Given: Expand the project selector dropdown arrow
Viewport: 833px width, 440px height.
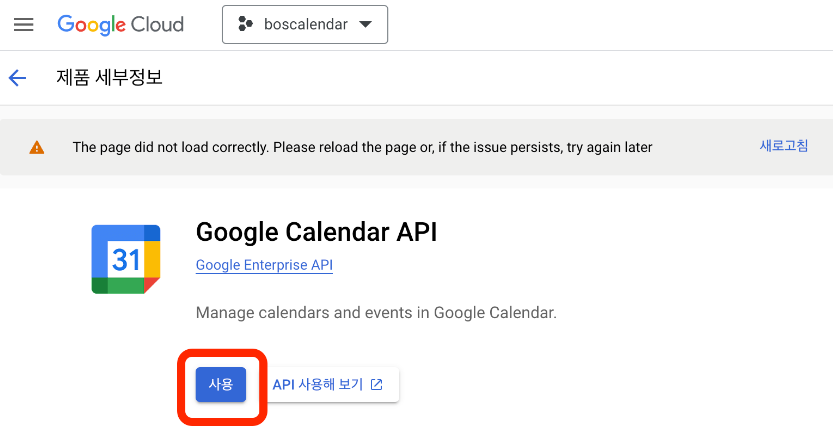Looking at the screenshot, I should 364,25.
